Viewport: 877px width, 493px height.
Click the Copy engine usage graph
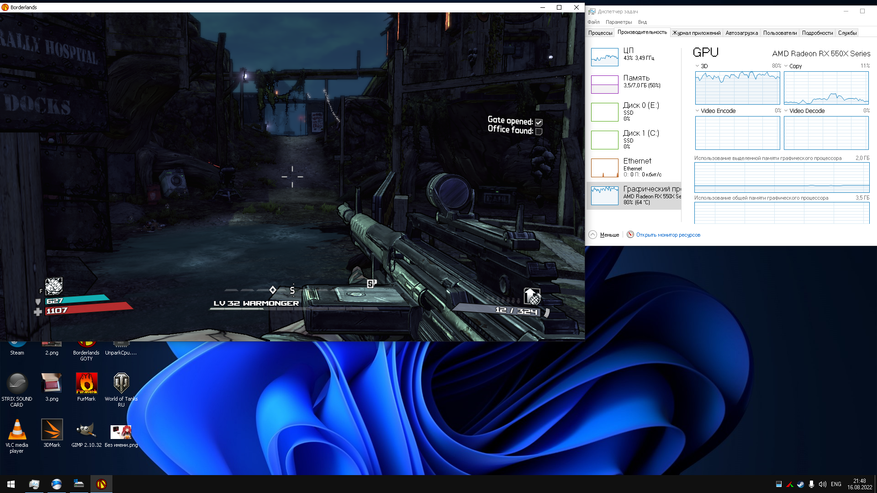click(x=826, y=87)
